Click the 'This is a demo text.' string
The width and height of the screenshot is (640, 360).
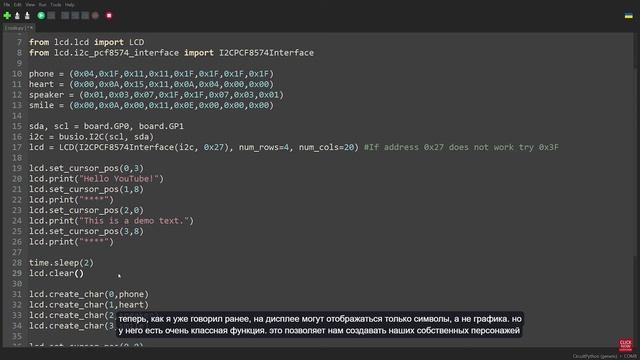coord(134,221)
